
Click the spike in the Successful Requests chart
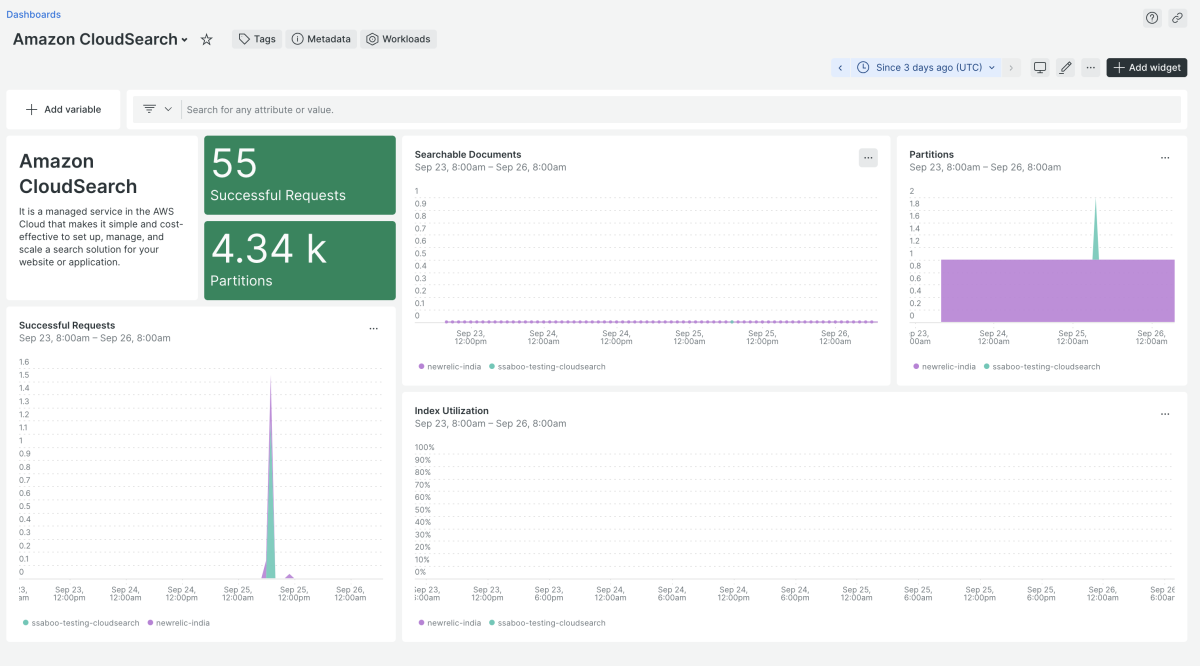271,500
